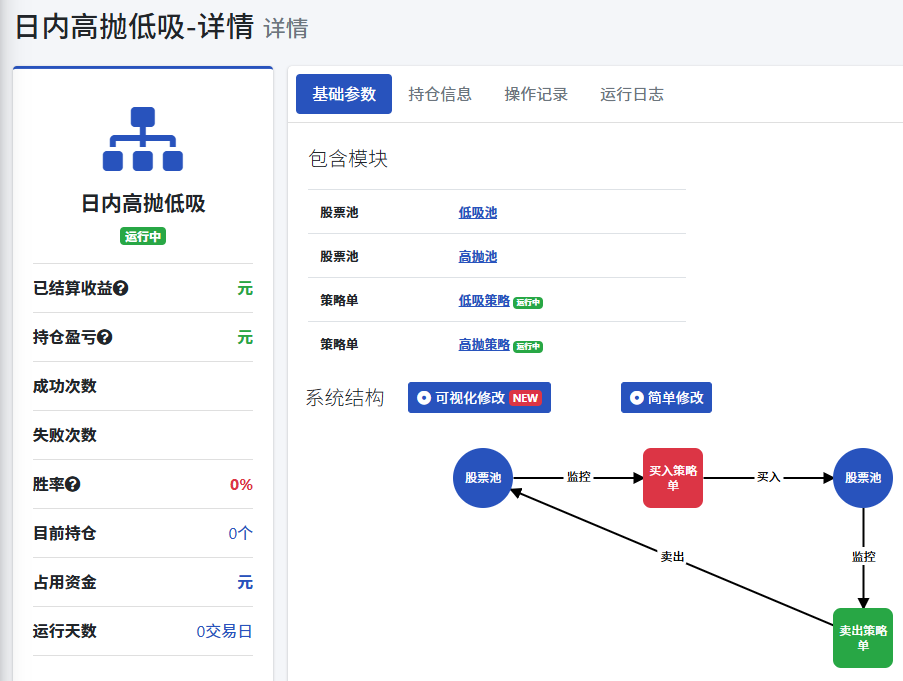Click the right 股票池 node after 买入 arrow
This screenshot has height=681, width=903.
tap(863, 478)
